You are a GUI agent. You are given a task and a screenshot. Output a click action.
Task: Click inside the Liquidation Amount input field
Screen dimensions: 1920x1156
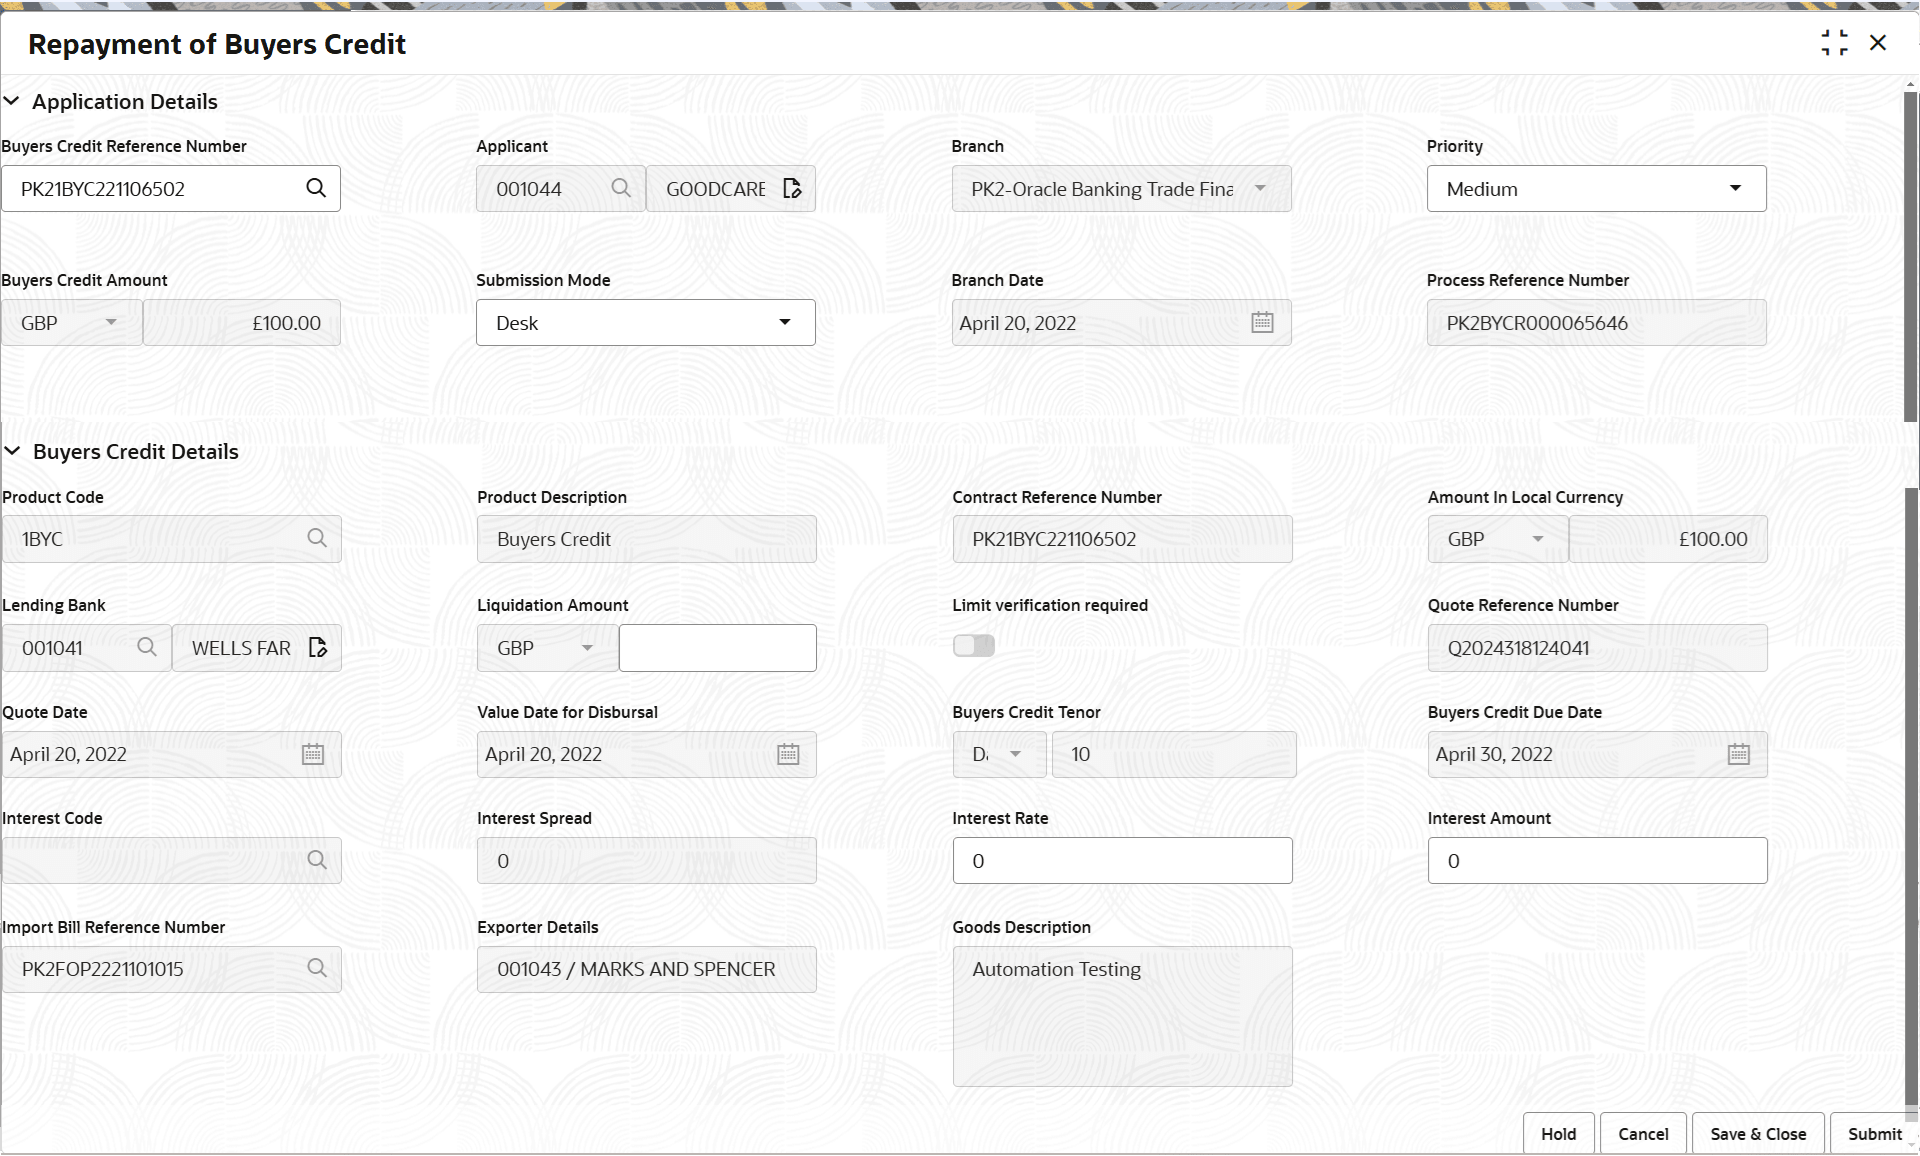pyautogui.click(x=717, y=647)
